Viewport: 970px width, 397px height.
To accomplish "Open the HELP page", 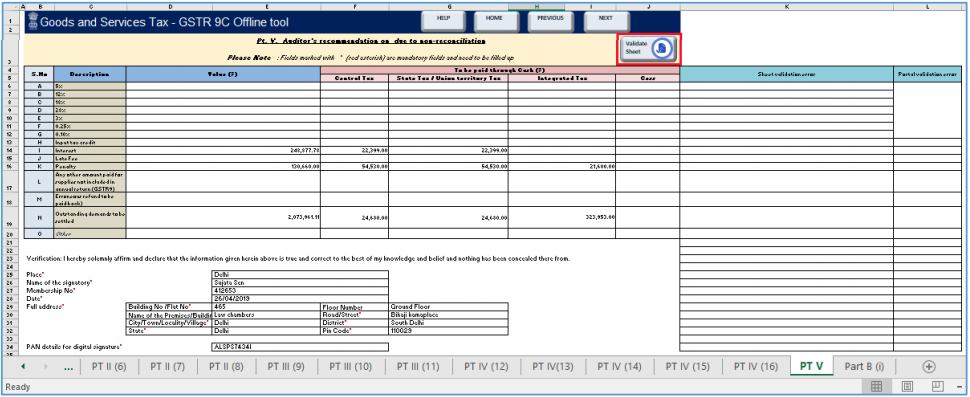I will pos(444,20).
